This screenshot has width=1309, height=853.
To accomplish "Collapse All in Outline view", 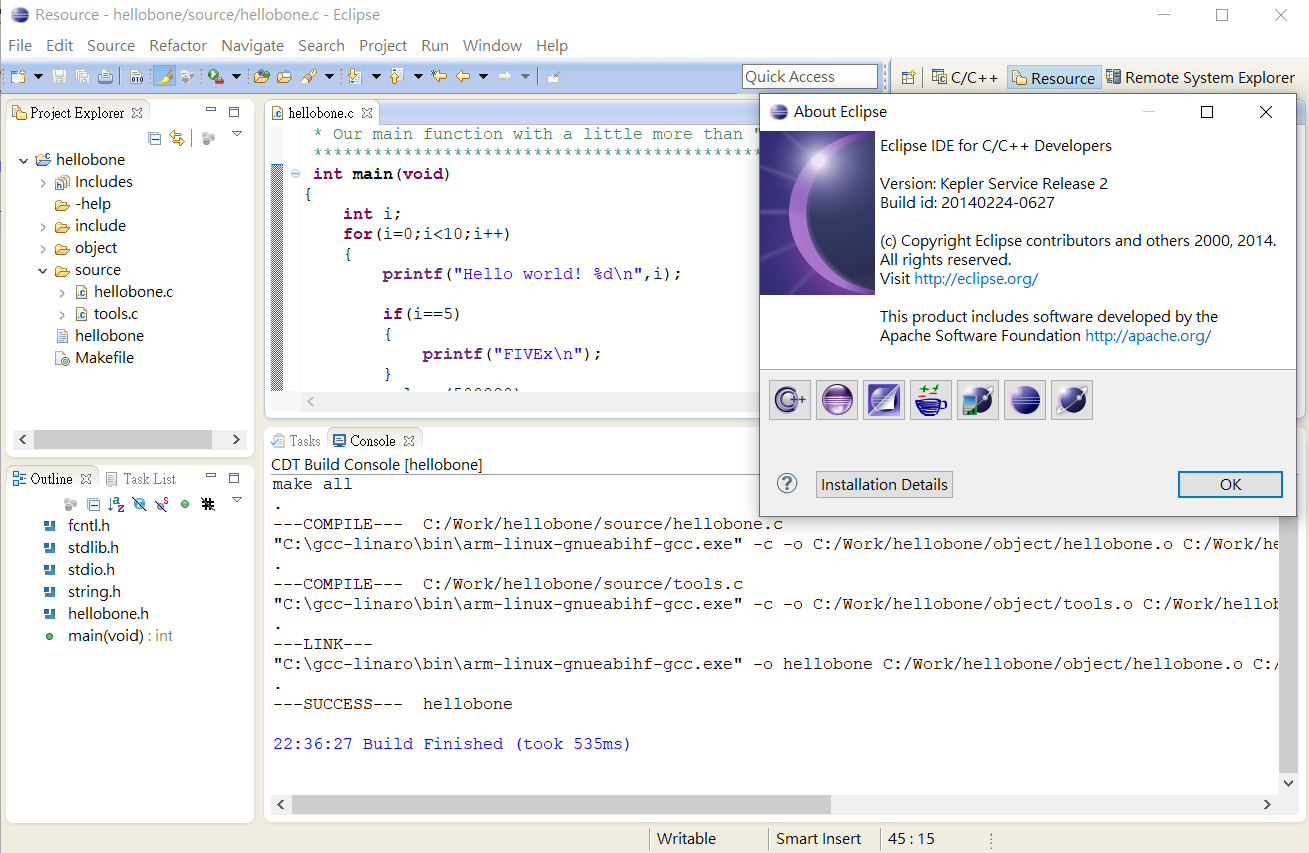I will (93, 504).
